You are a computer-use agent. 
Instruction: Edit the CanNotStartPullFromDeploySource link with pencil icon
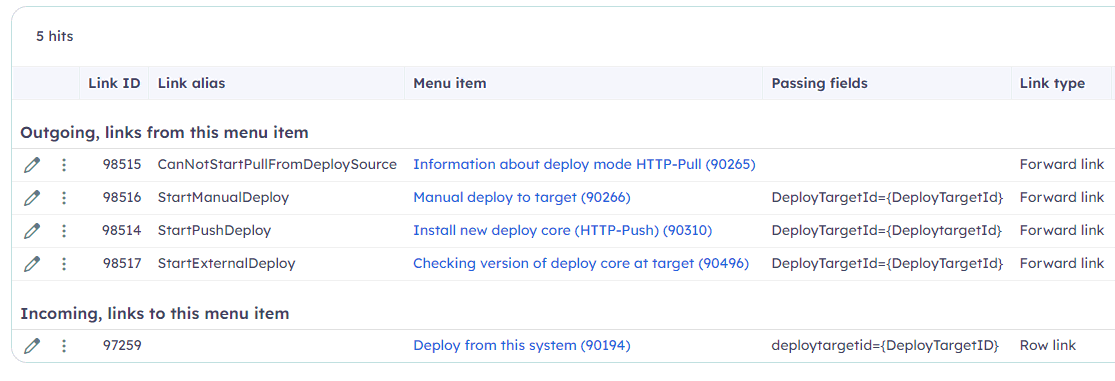(x=31, y=165)
